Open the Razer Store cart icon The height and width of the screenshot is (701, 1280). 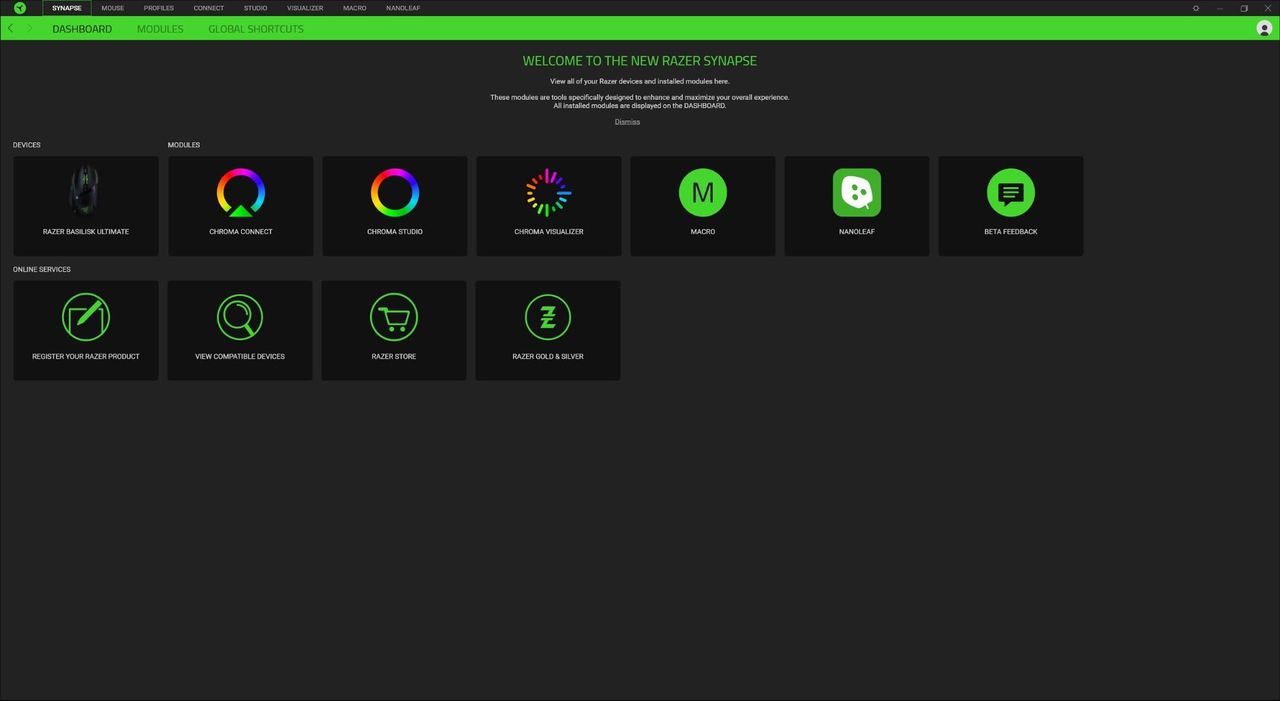point(394,317)
